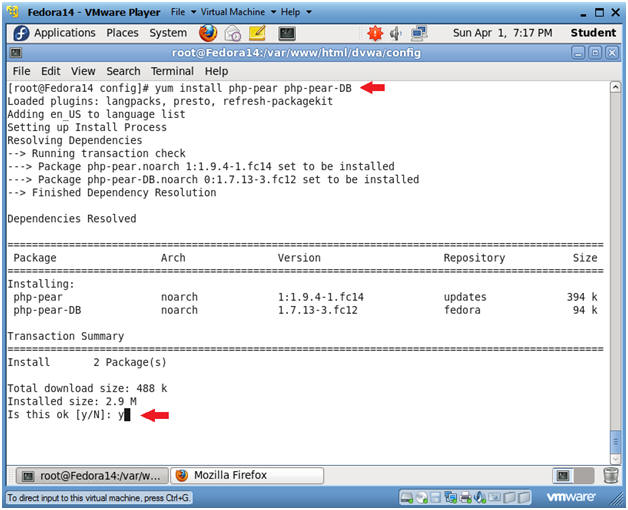Expand VMware Player File dropdown
Viewport: 628px width, 510px height.
(x=183, y=12)
